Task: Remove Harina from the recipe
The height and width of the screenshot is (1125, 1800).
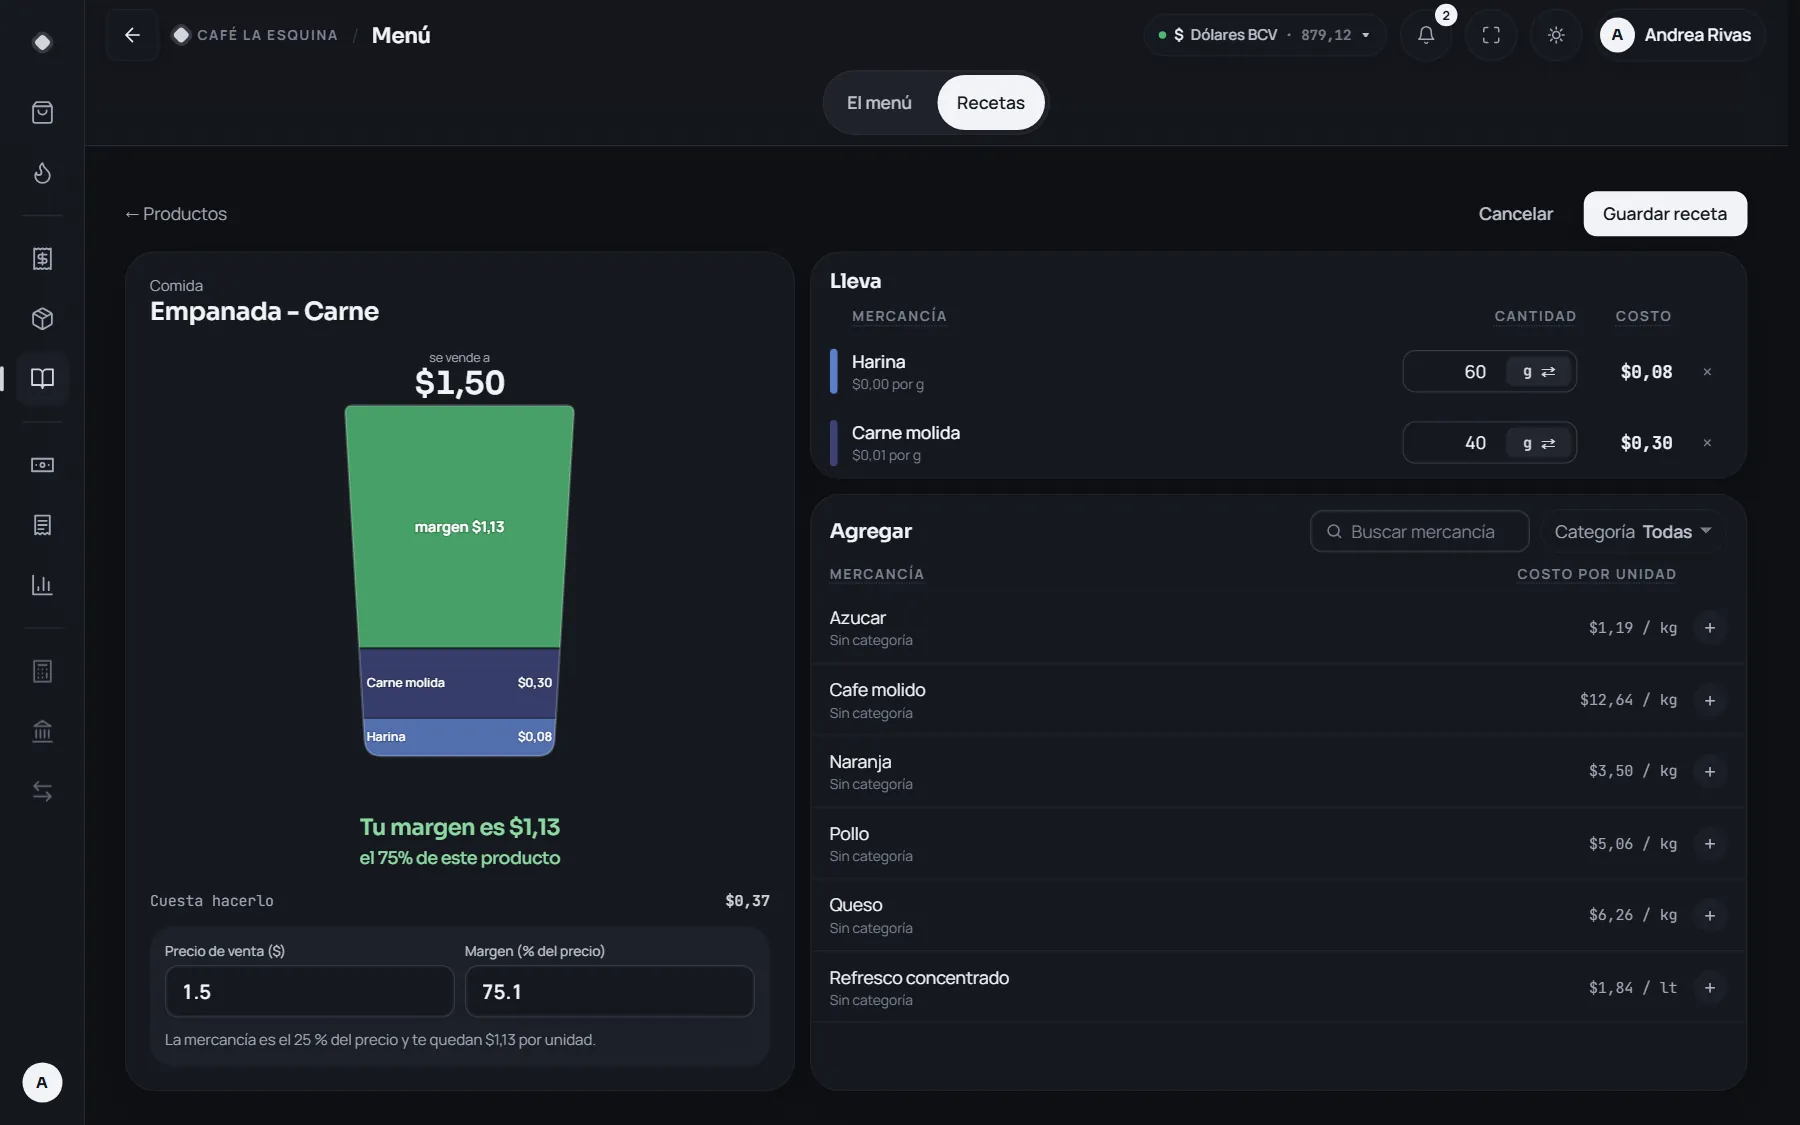Action: [x=1707, y=372]
